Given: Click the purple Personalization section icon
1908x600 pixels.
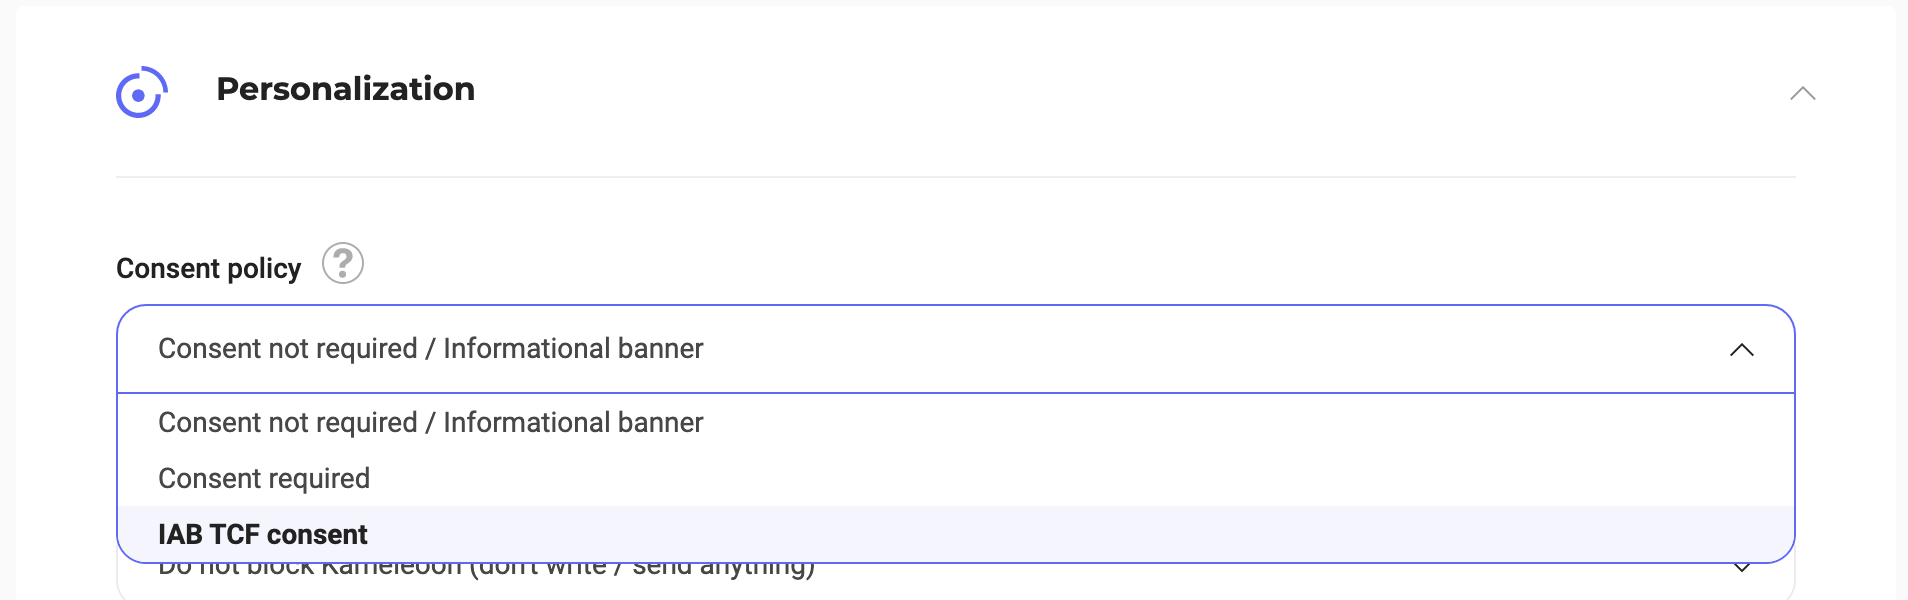Looking at the screenshot, I should tap(141, 93).
